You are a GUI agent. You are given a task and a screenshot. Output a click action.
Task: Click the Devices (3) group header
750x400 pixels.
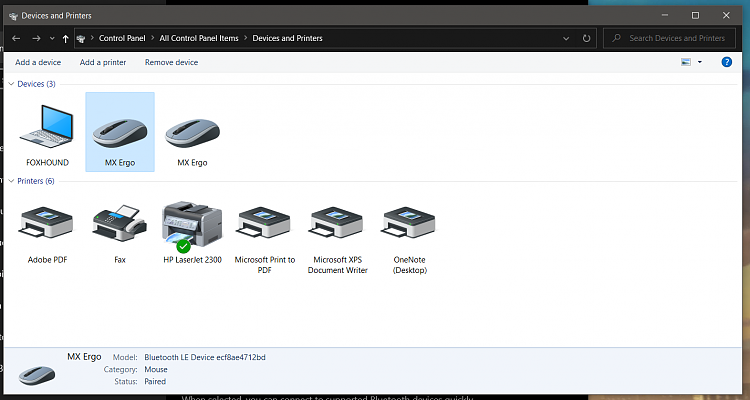click(x=36, y=84)
